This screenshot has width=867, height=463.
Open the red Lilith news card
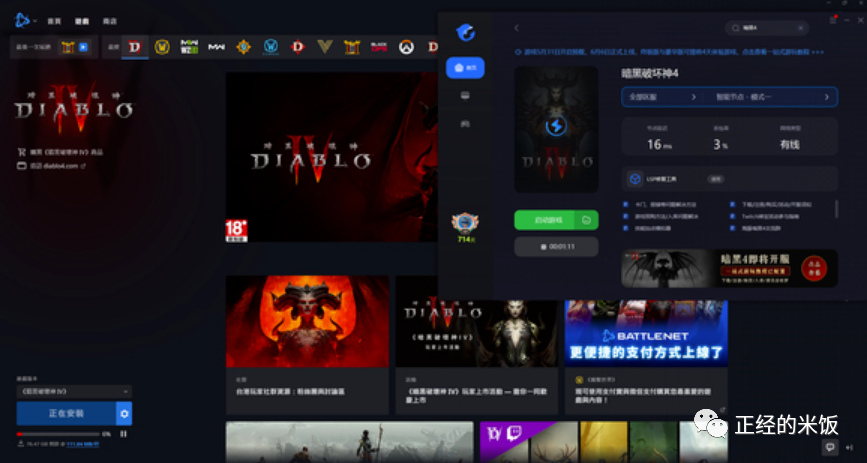307,345
